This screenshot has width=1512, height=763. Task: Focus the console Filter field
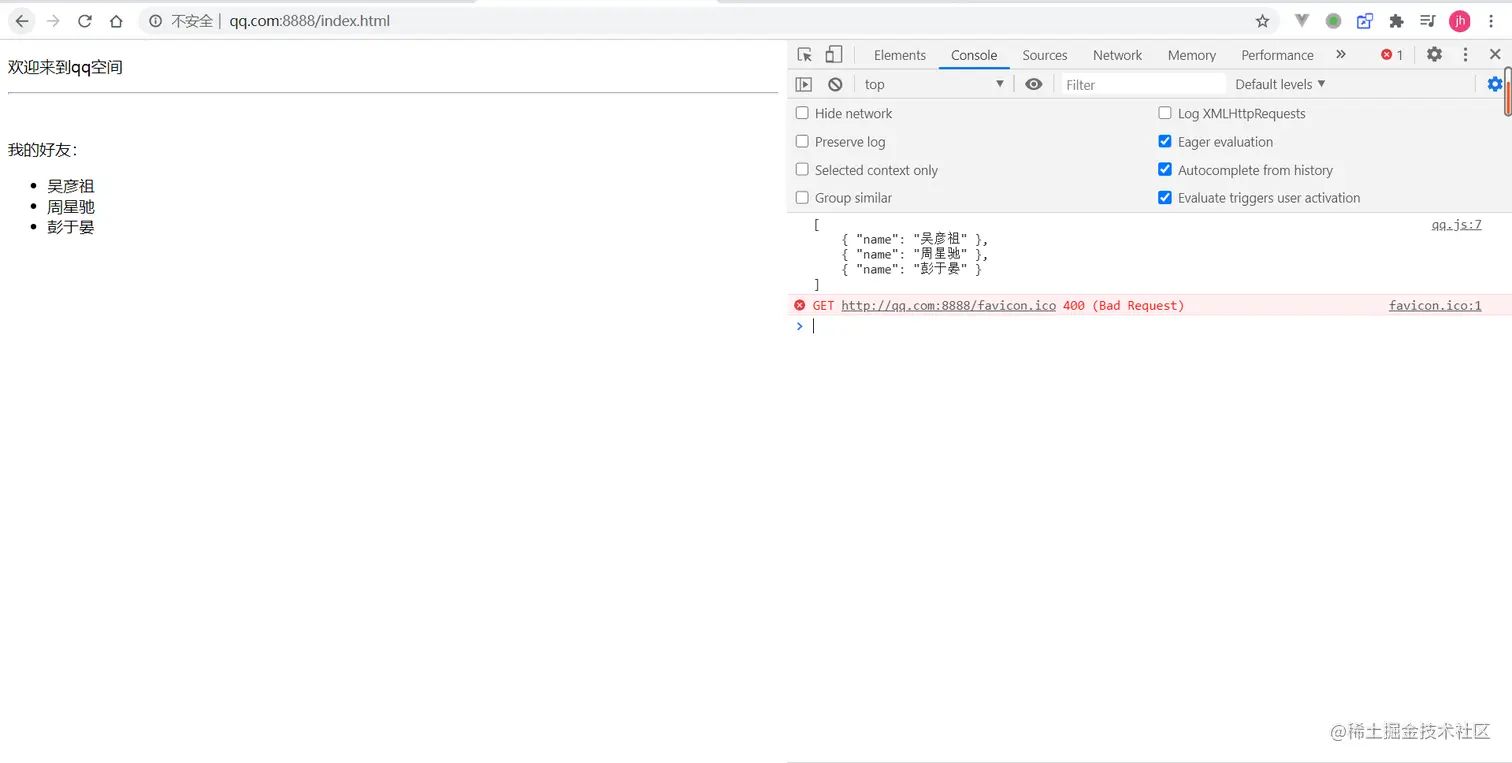tap(1143, 85)
